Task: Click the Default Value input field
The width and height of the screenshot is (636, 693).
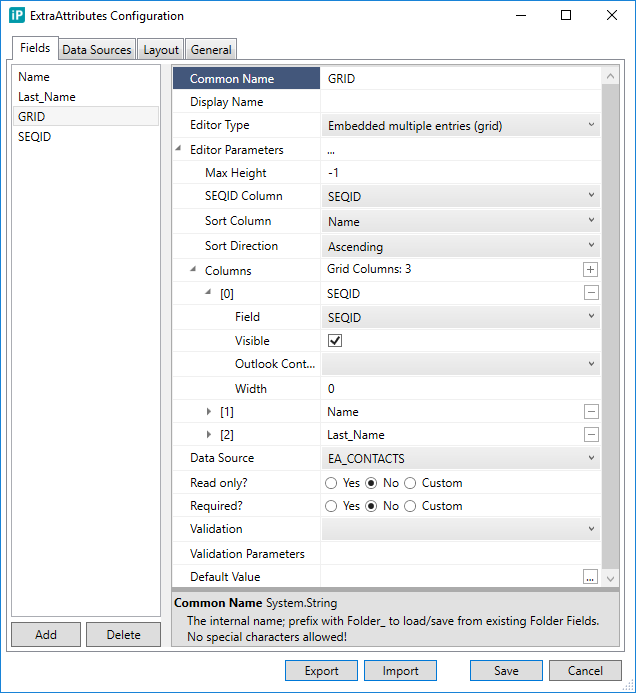Action: (452, 577)
